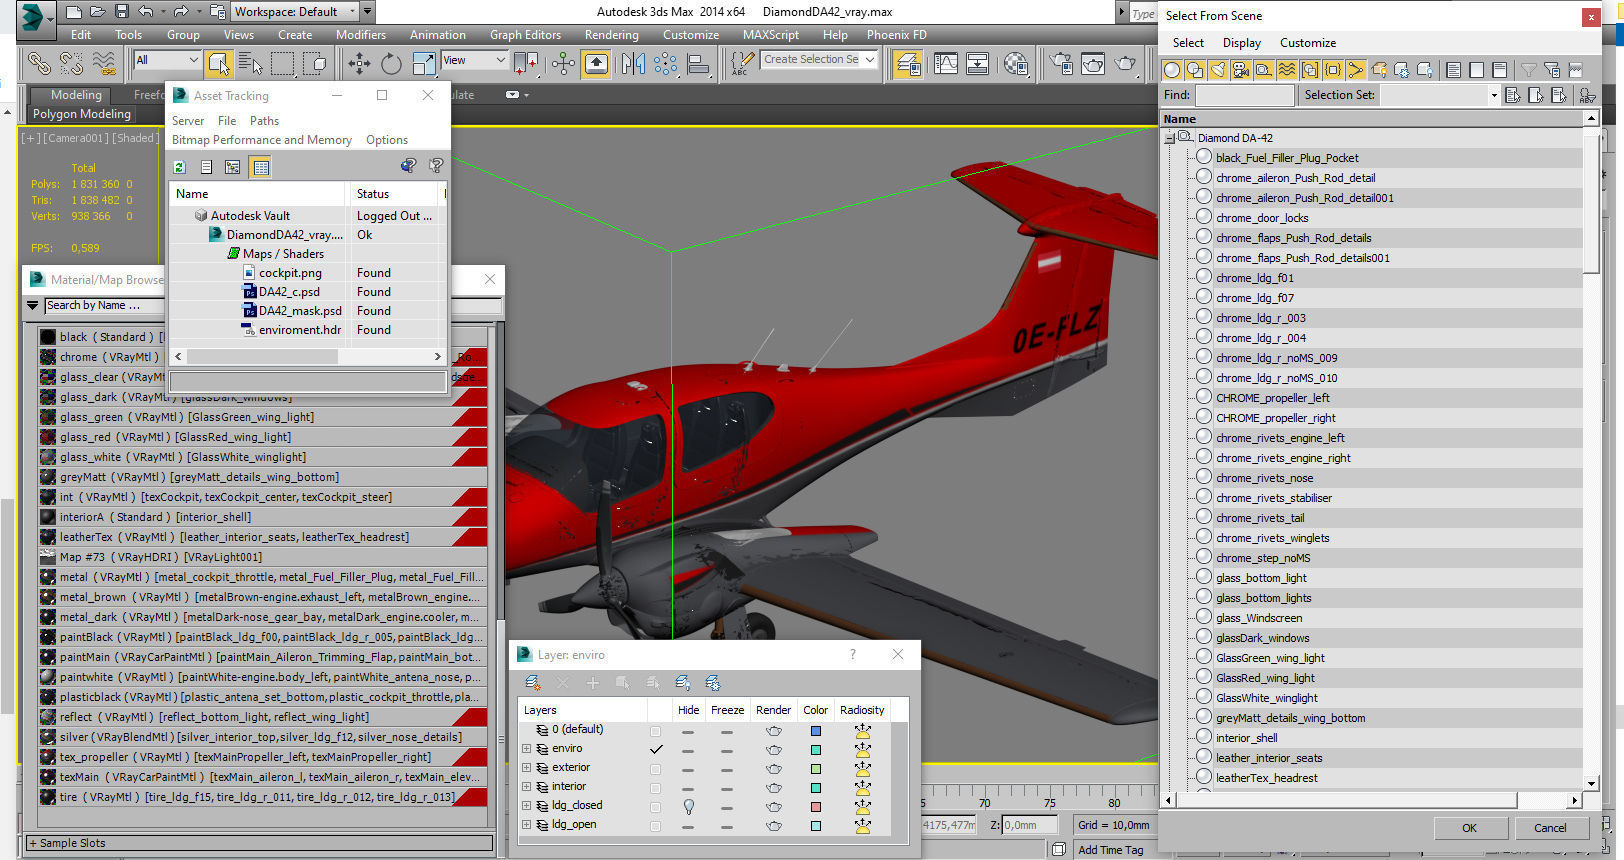Click Select All icon in Select From Scene
This screenshot has height=860, width=1624.
pyautogui.click(x=1453, y=70)
